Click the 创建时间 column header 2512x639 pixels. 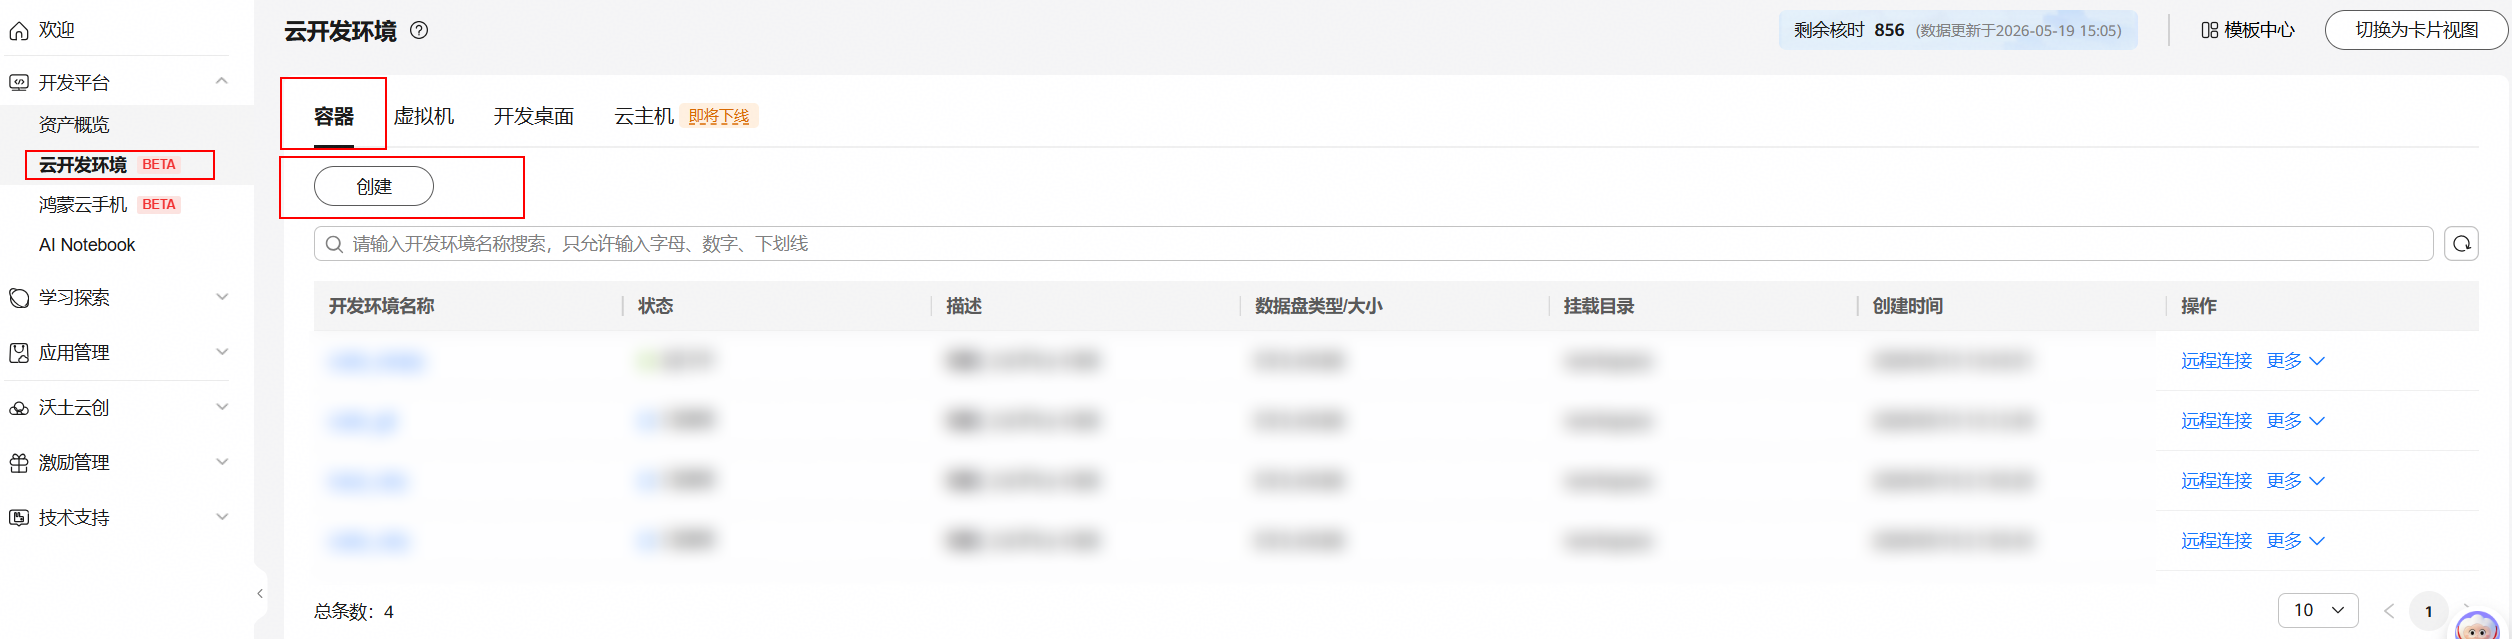coord(1907,306)
